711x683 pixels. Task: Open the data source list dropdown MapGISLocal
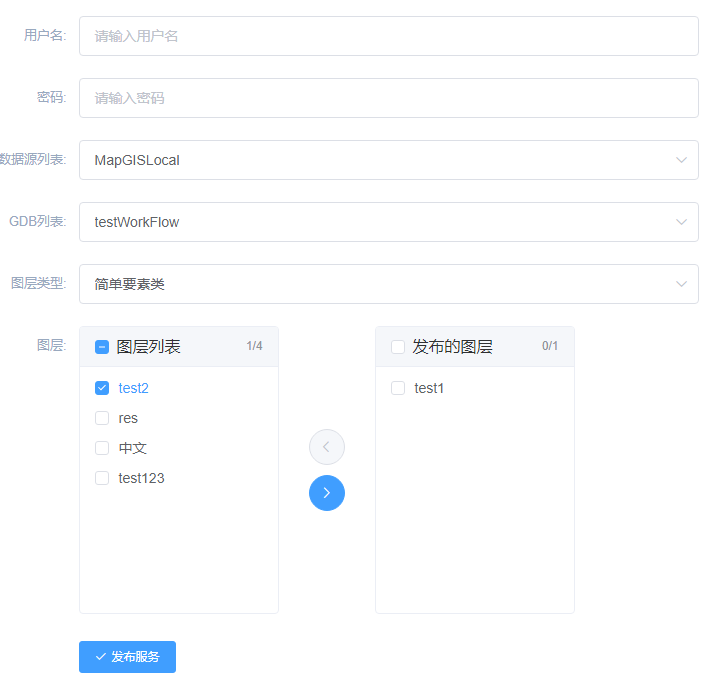tap(389, 160)
